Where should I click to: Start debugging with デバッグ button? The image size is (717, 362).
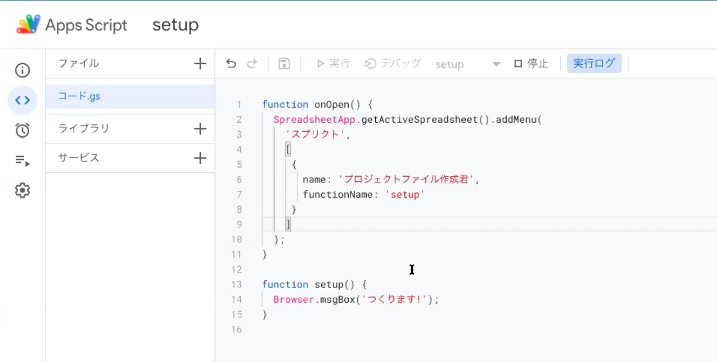pyautogui.click(x=393, y=64)
